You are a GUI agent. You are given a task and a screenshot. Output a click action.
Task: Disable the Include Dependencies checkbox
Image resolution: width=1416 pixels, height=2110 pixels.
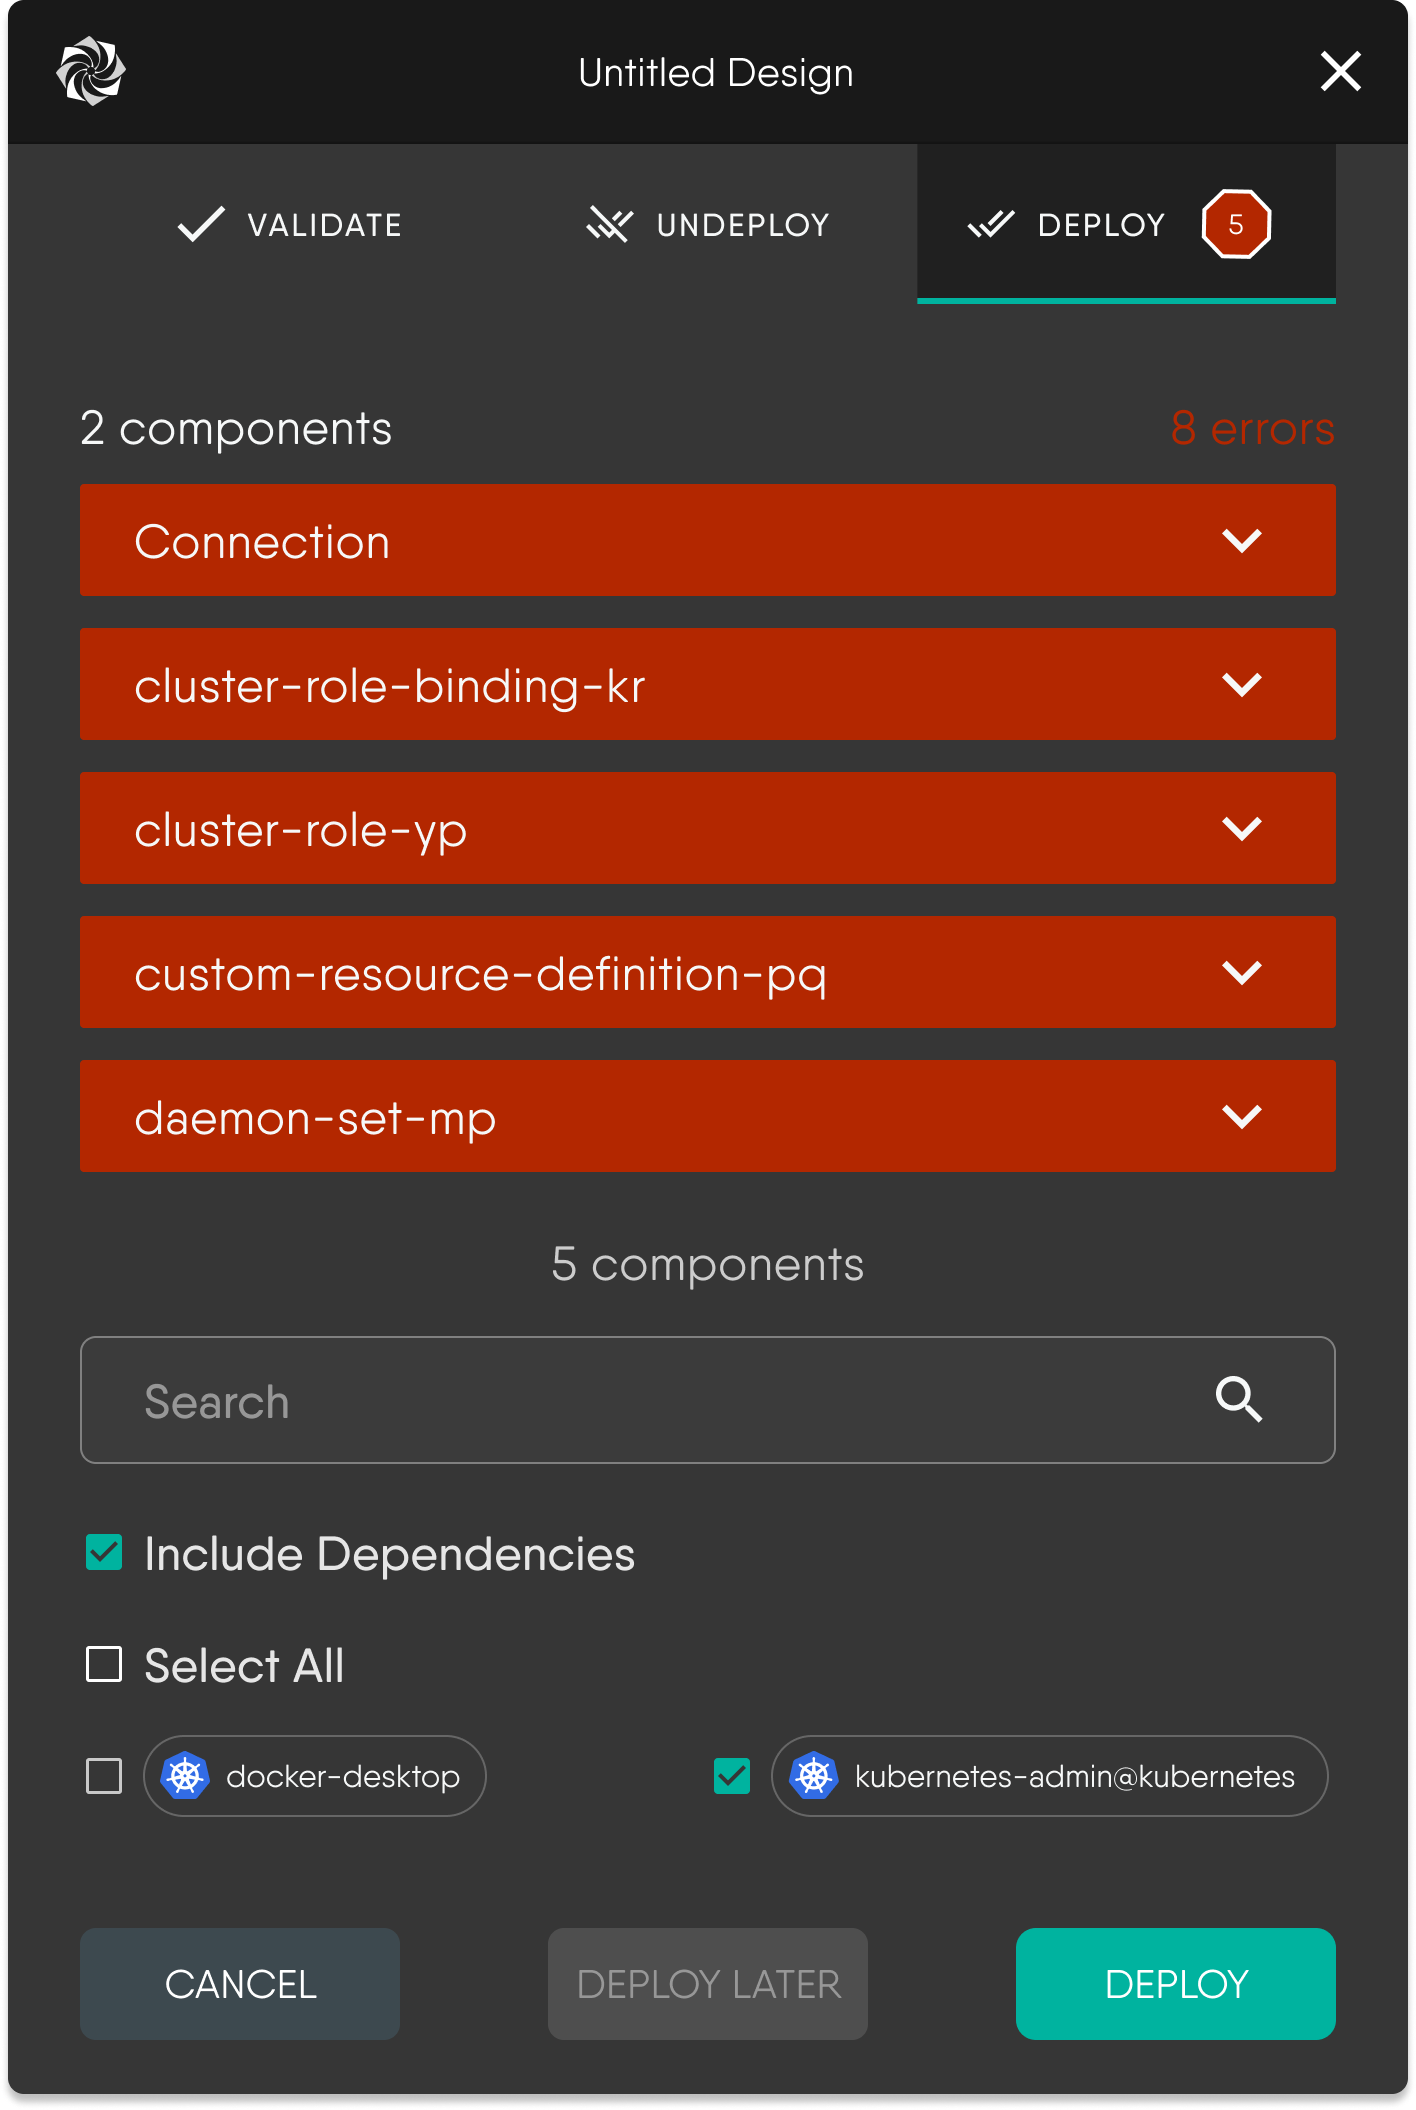[x=102, y=1554]
